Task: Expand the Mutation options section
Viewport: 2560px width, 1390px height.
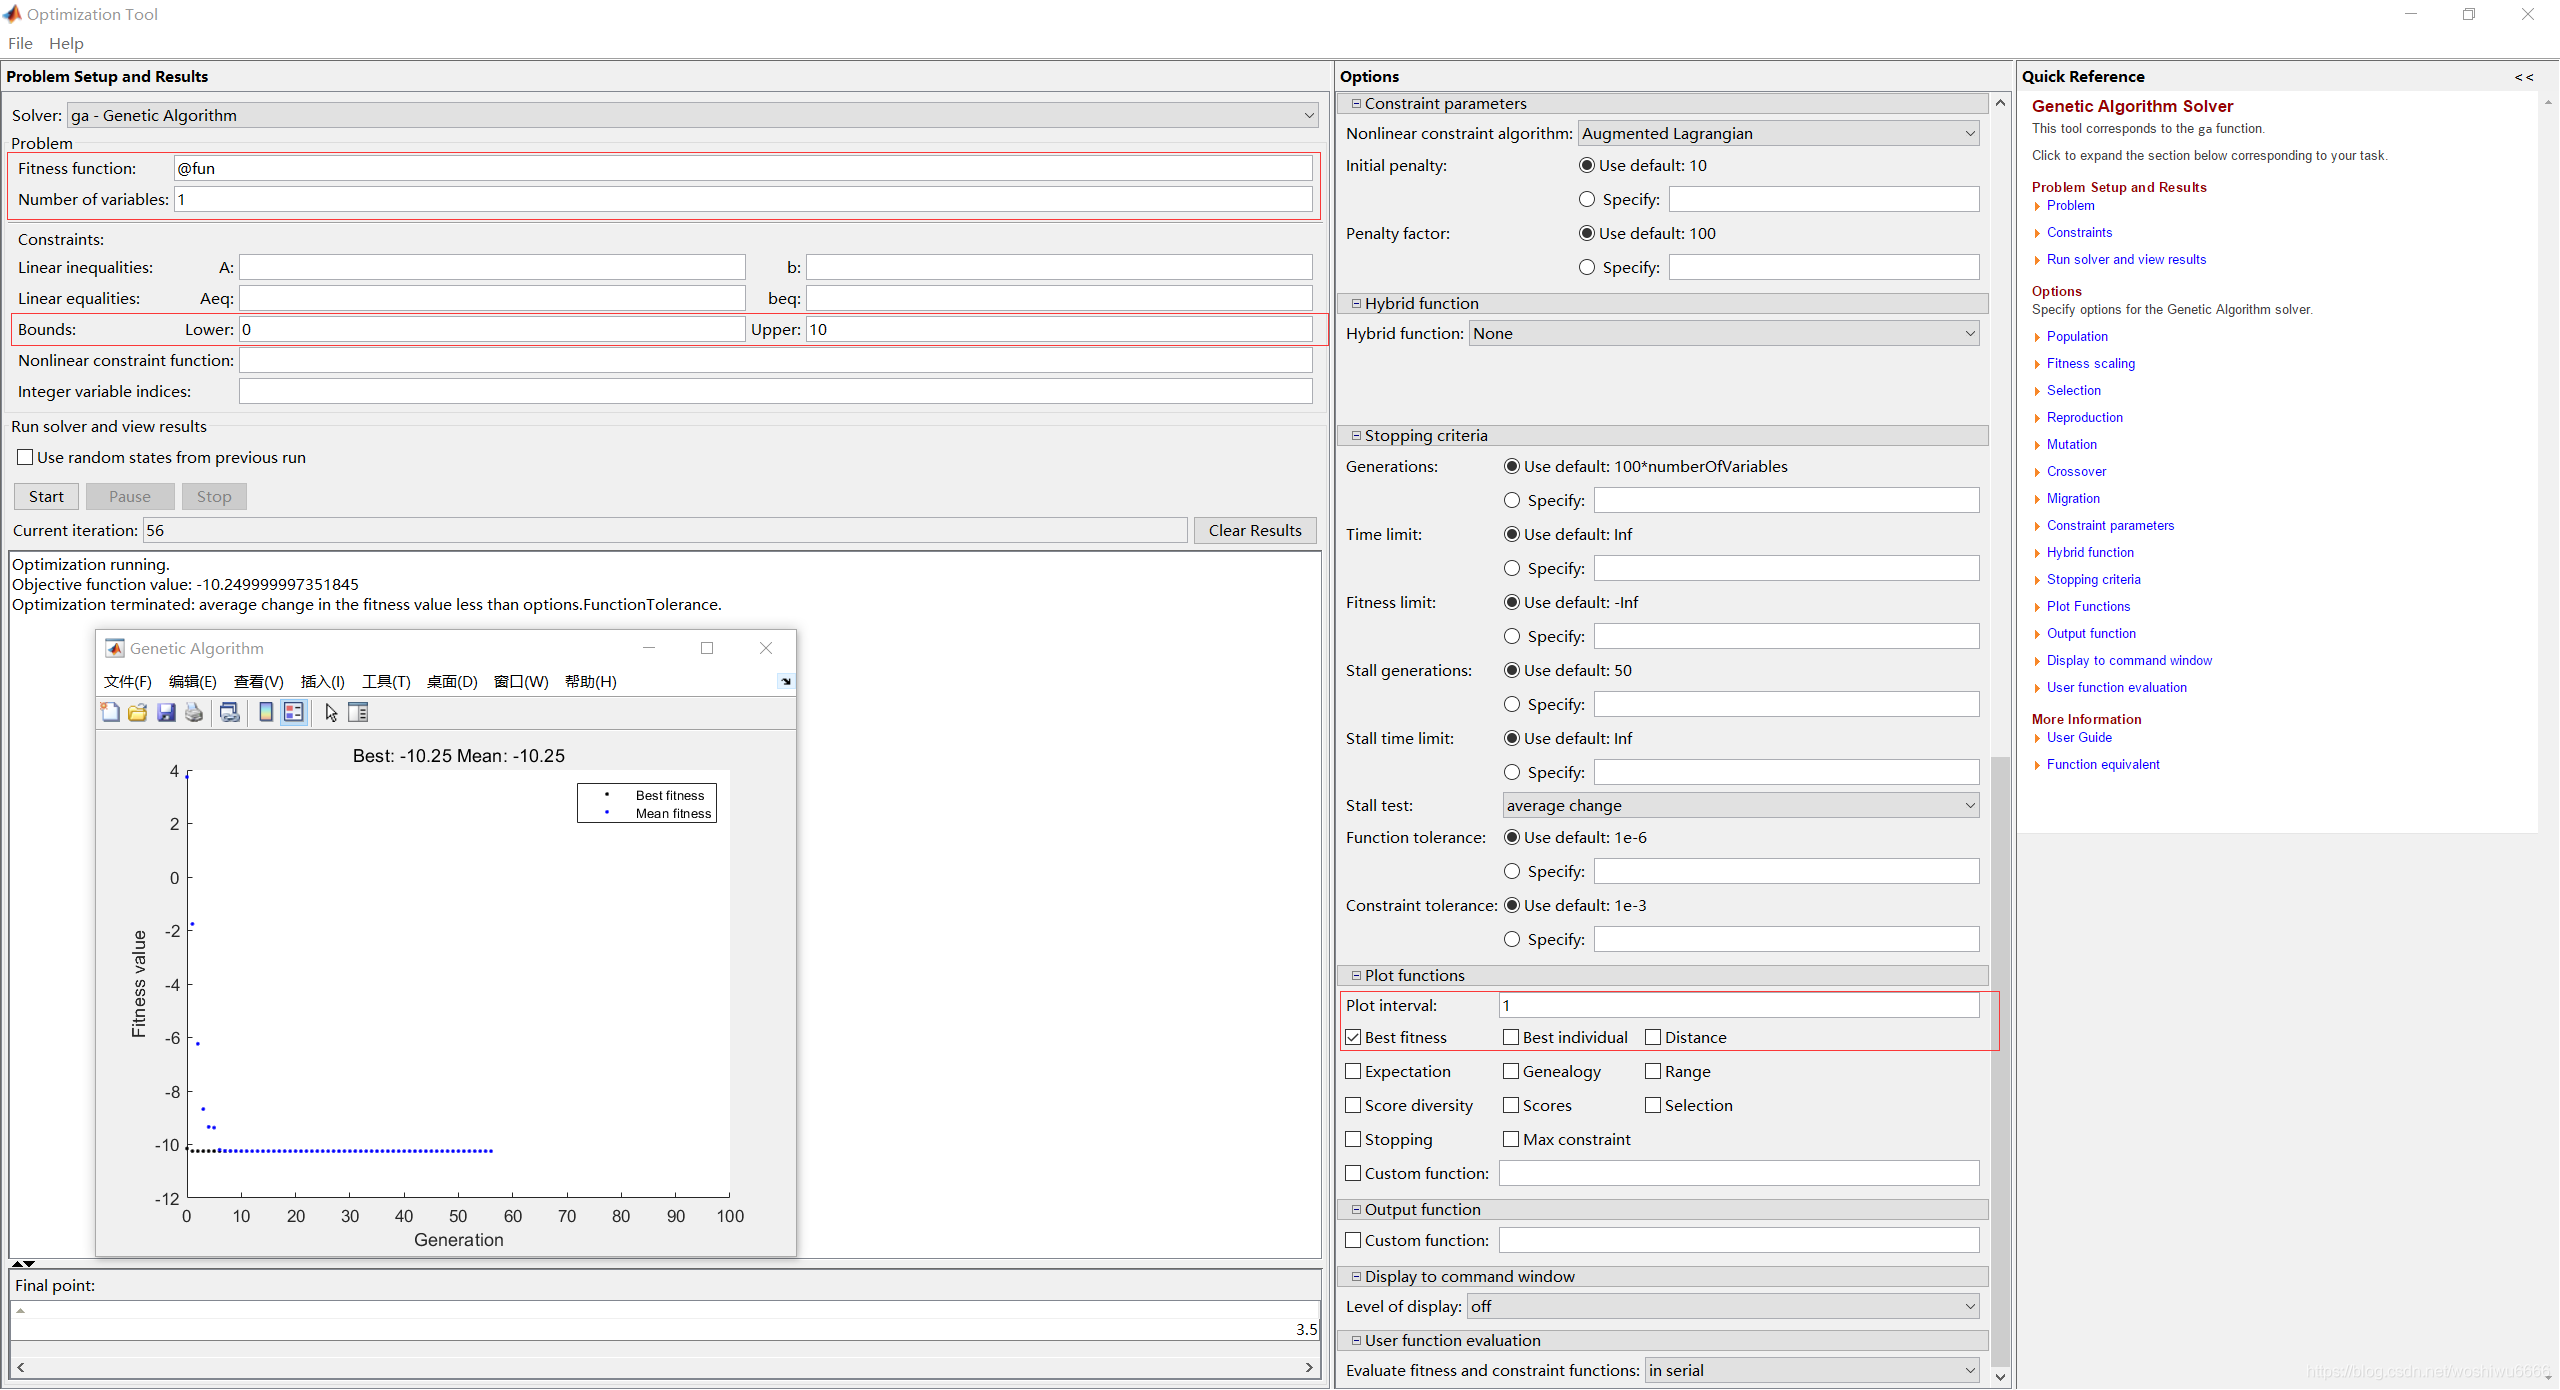Action: tap(2069, 443)
